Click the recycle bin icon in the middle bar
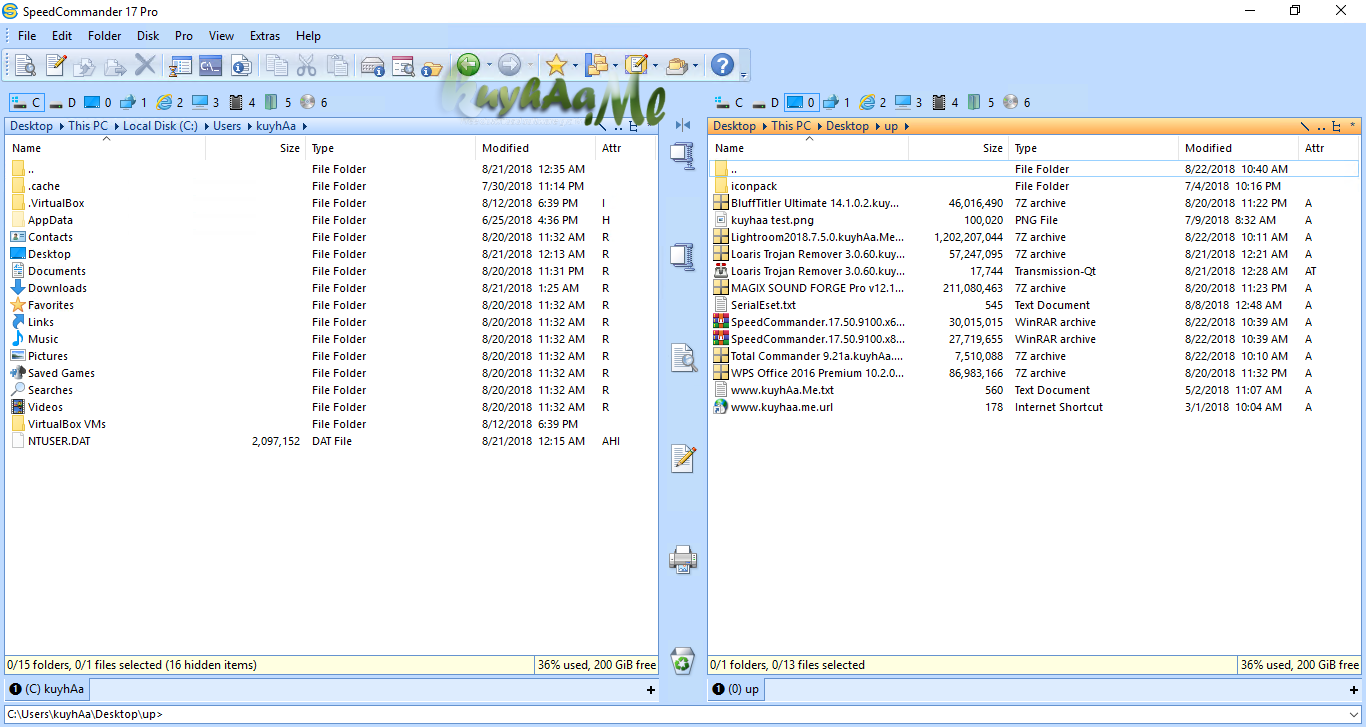This screenshot has height=727, width=1366. coord(683,660)
